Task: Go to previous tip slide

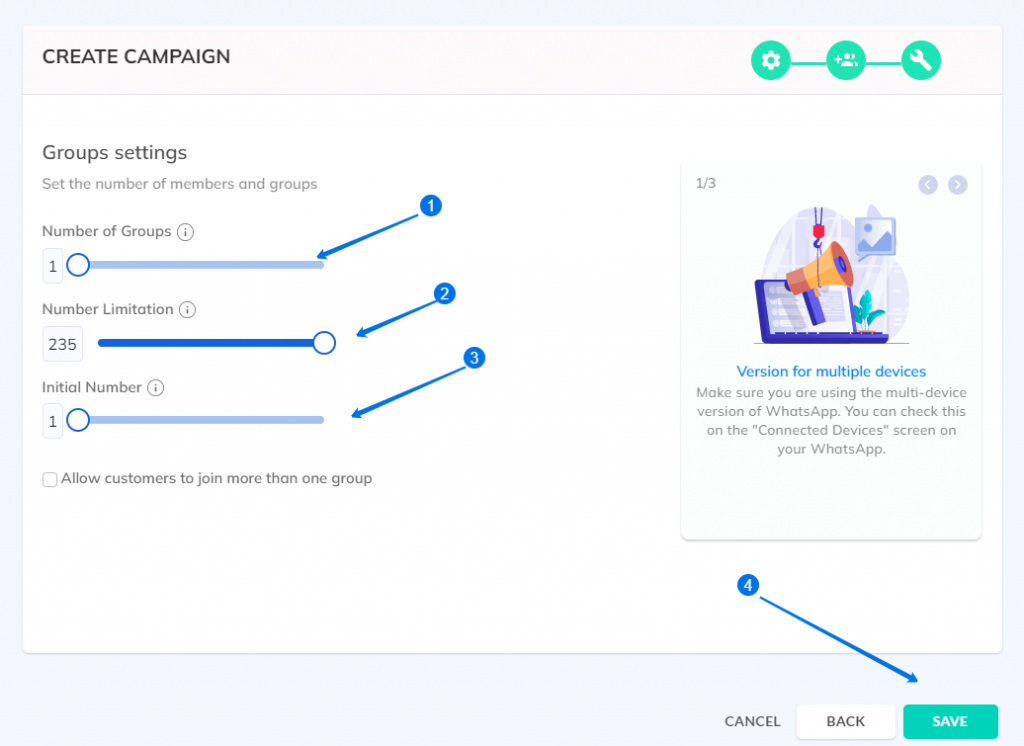Action: coord(928,185)
